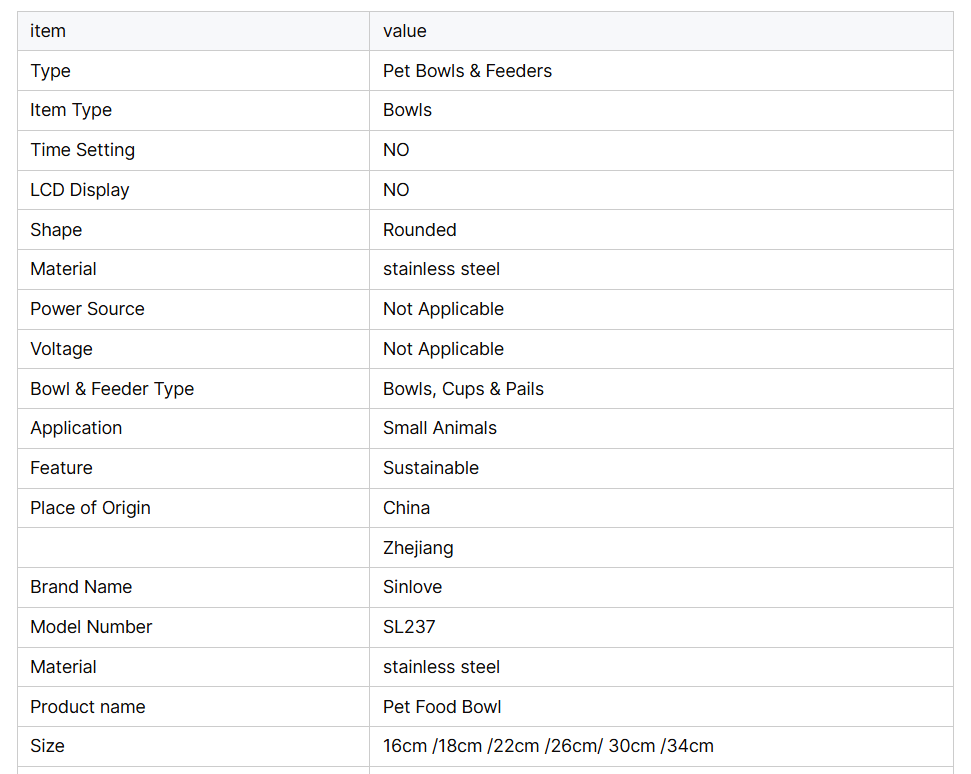Click the "China" origin value
Screen dimensions: 971x774
click(x=406, y=508)
